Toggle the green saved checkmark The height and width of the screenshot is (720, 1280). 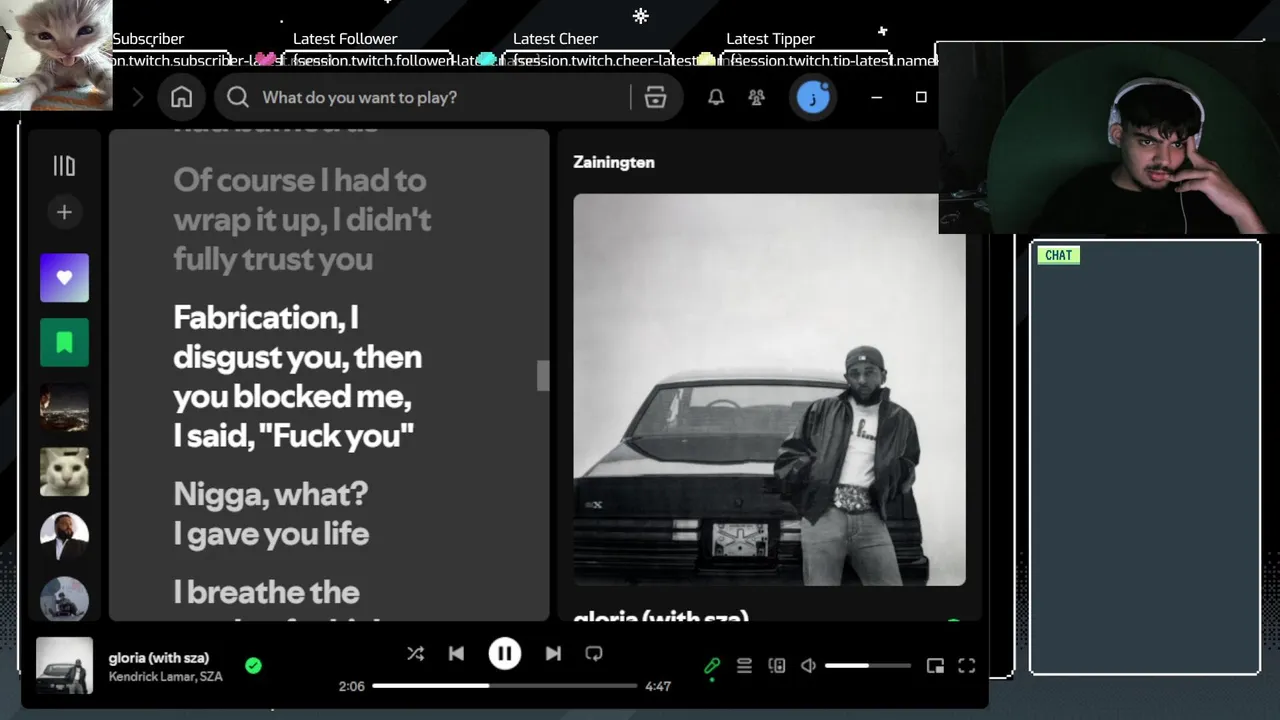click(253, 665)
